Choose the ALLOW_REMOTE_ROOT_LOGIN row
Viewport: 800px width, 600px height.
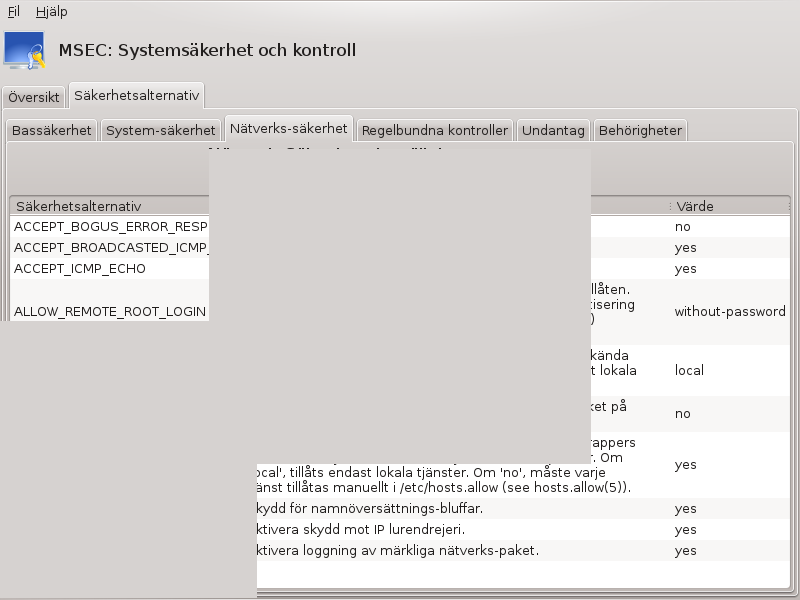click(110, 311)
